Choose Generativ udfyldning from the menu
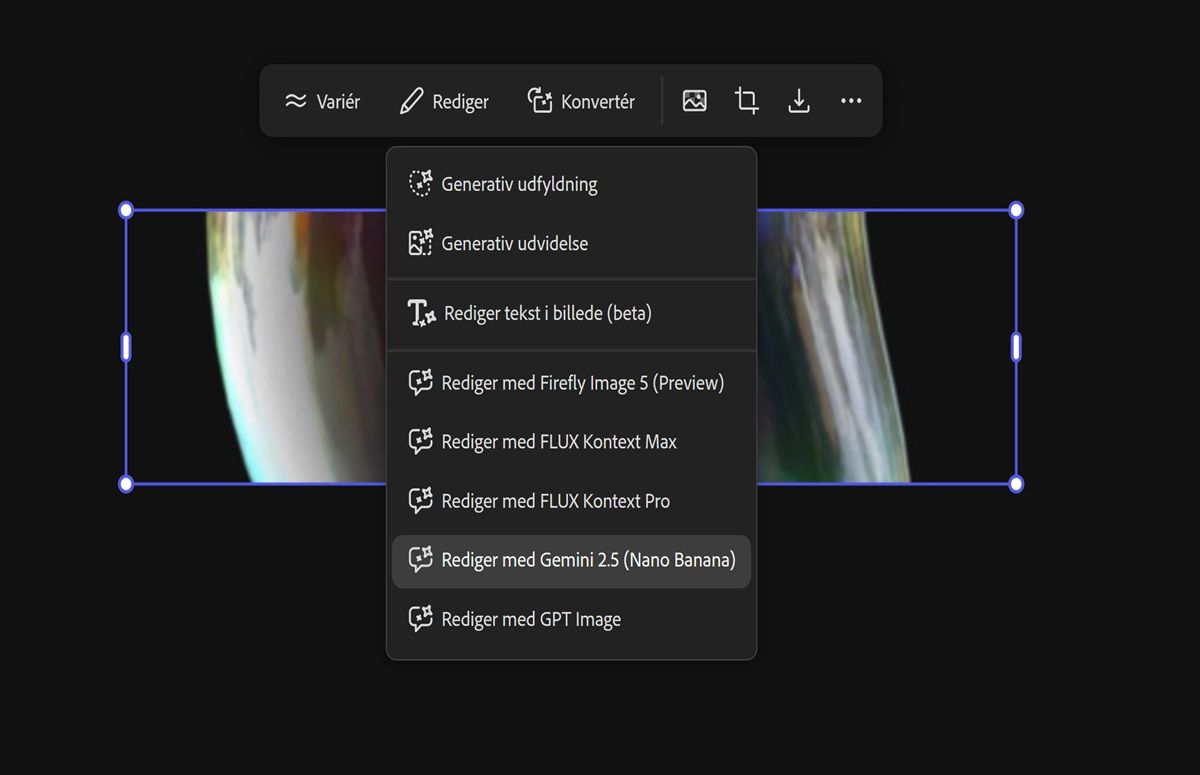Image resolution: width=1200 pixels, height=775 pixels. pyautogui.click(x=571, y=184)
